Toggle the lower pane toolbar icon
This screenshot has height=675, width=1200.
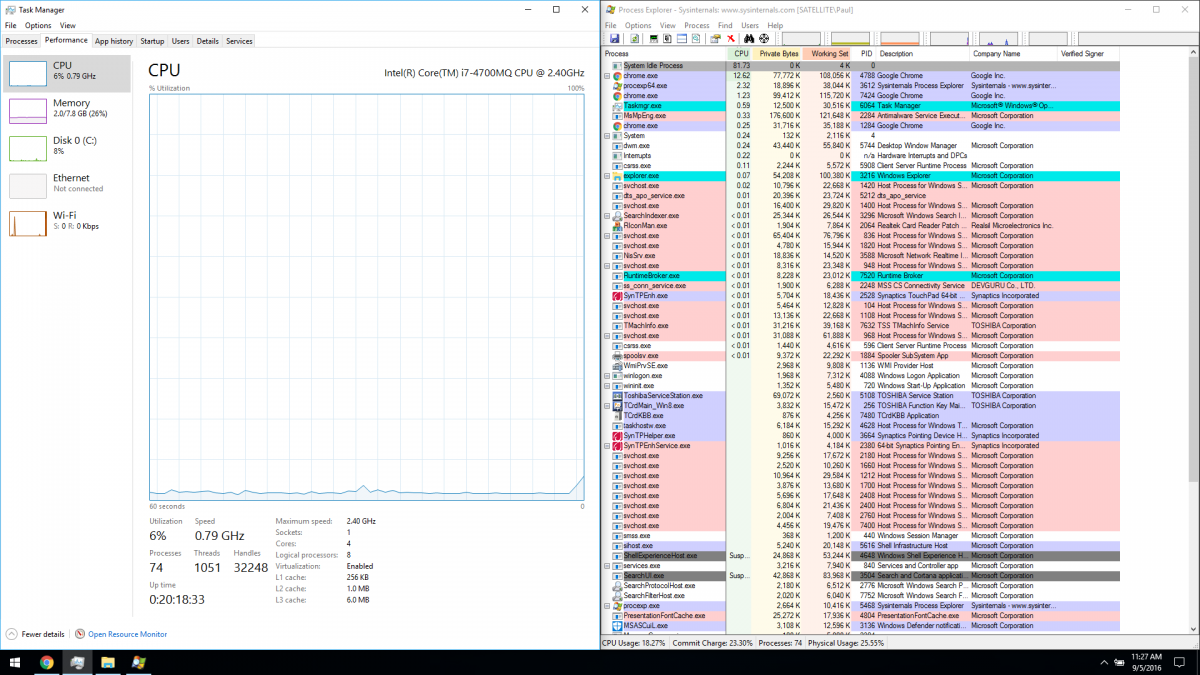pos(682,39)
